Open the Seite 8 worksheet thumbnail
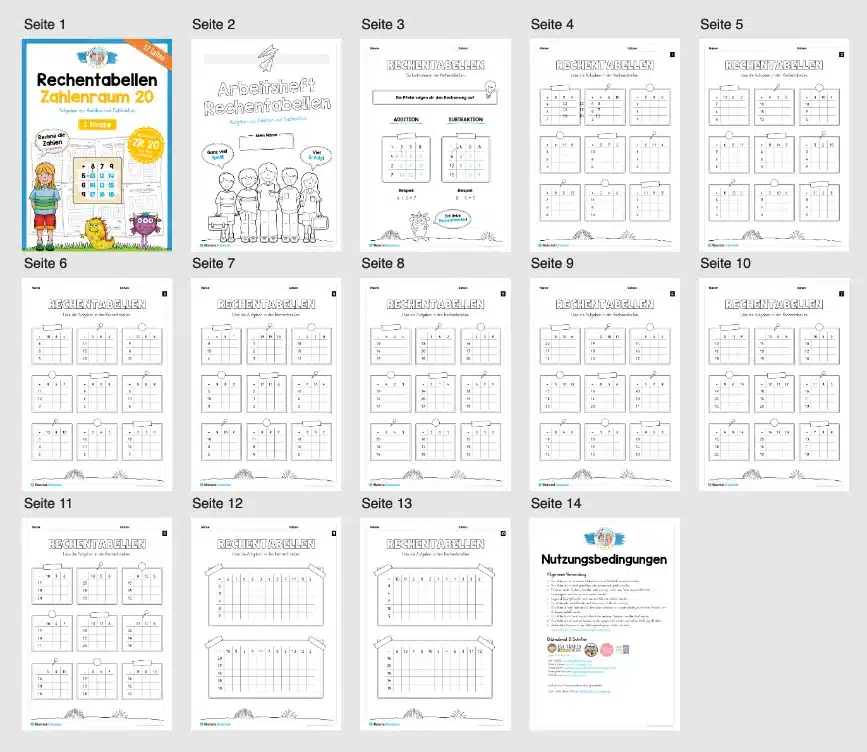 436,385
